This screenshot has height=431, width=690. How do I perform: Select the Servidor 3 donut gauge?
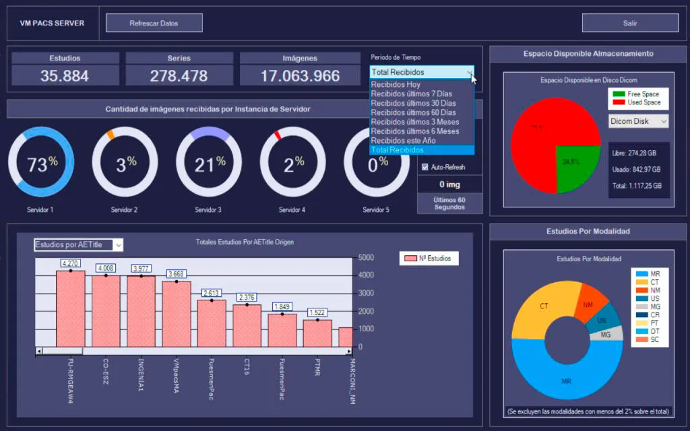208,165
